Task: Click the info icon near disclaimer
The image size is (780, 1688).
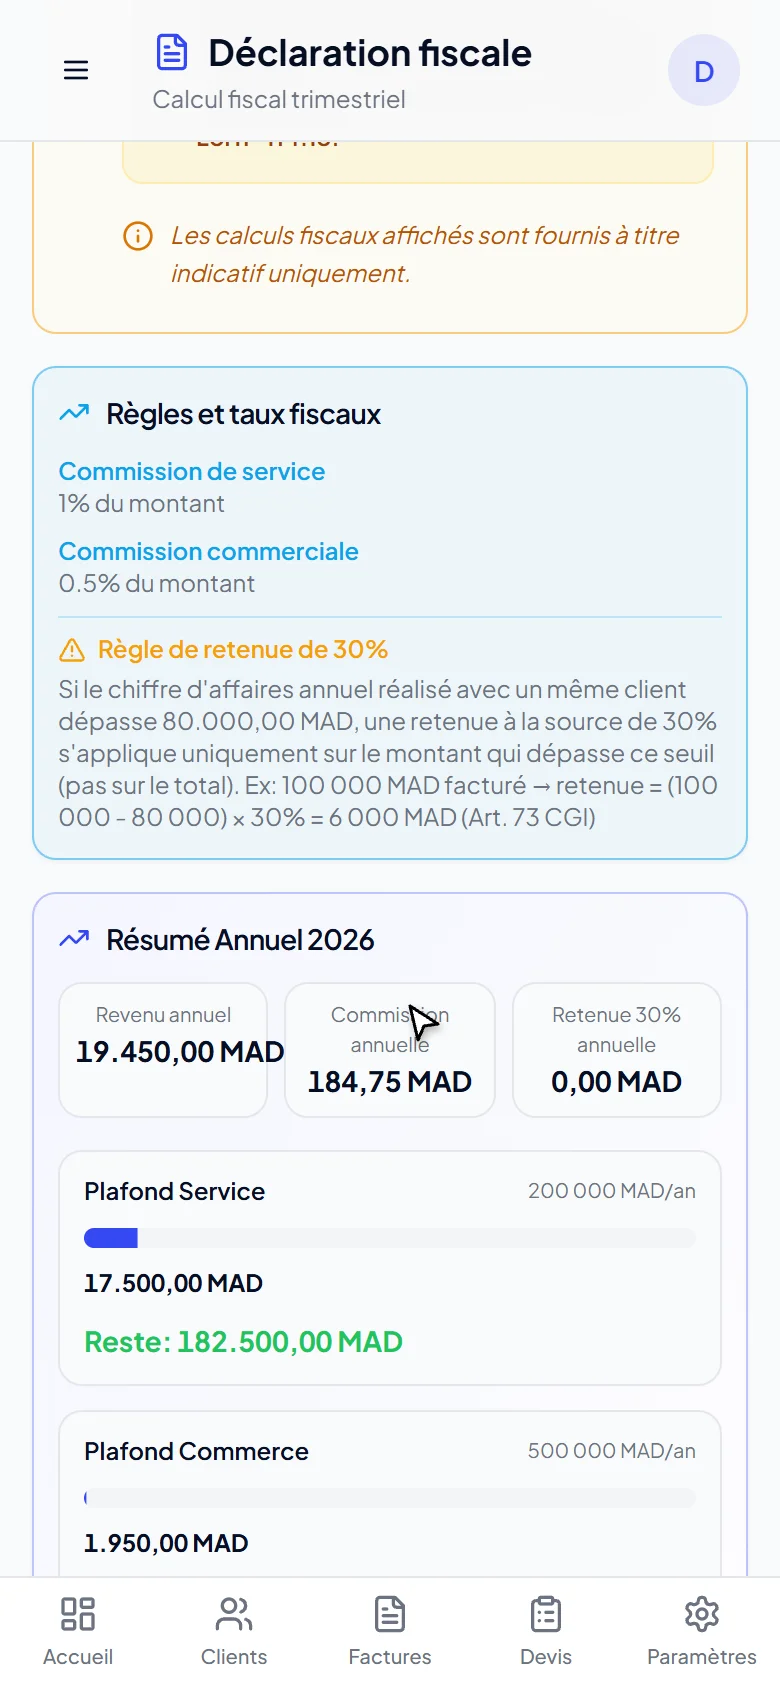Action: [x=138, y=236]
